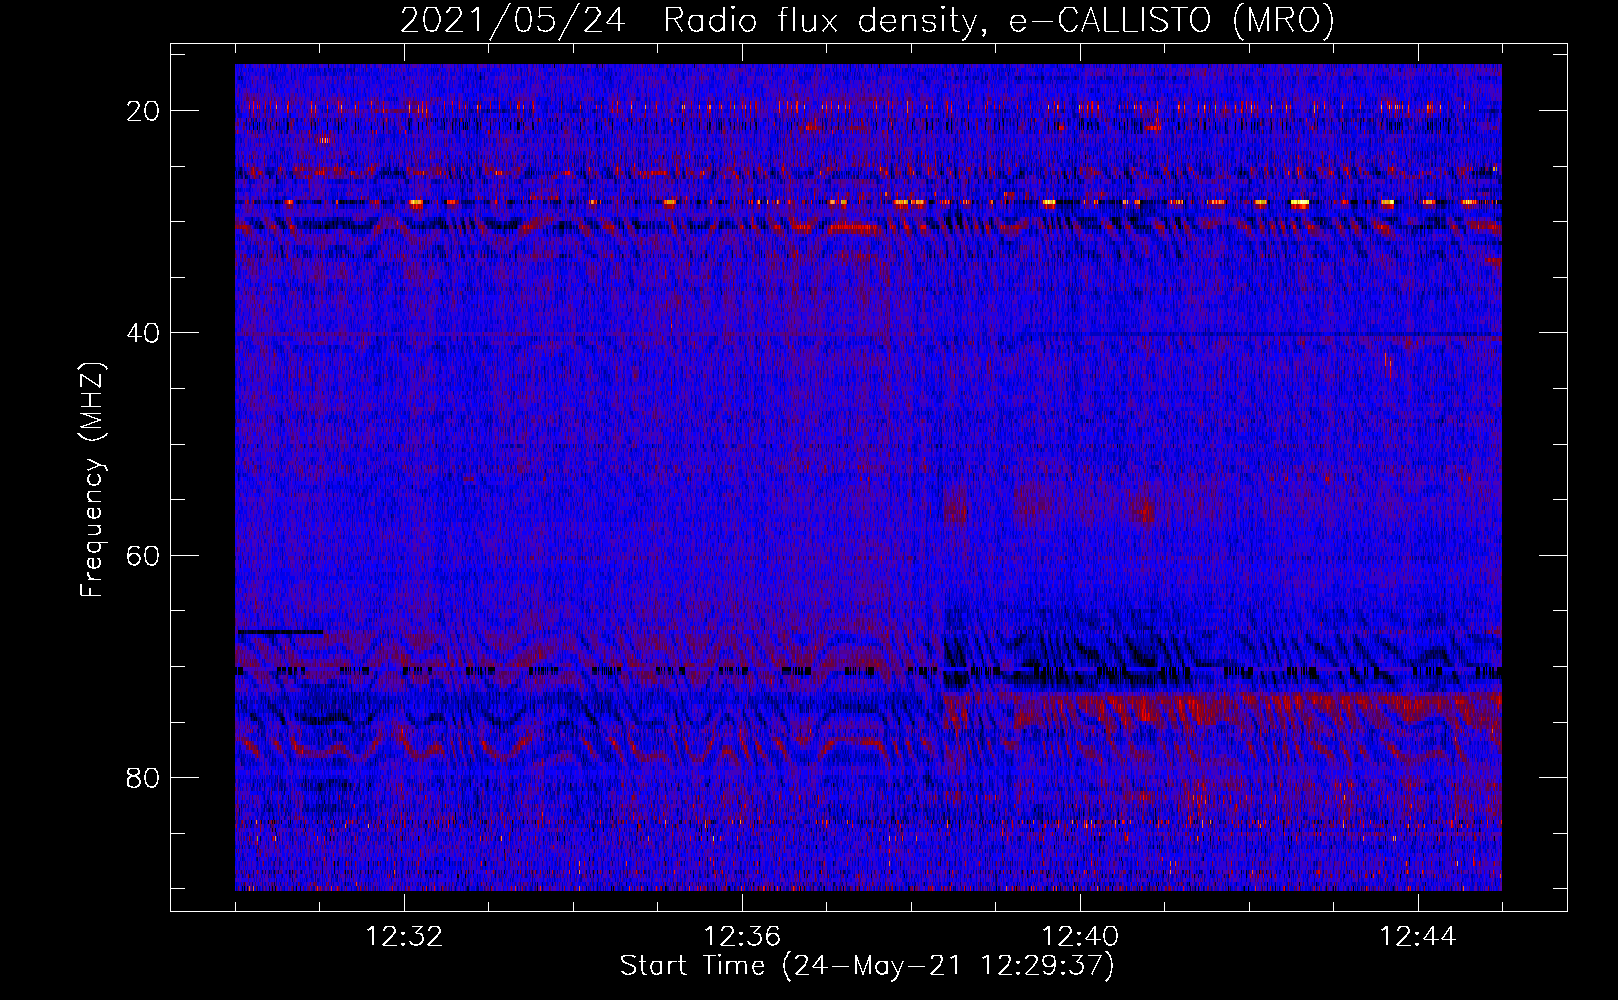This screenshot has height=1000, width=1618.
Task: Click the time tick label '12:32'
Action: point(404,936)
